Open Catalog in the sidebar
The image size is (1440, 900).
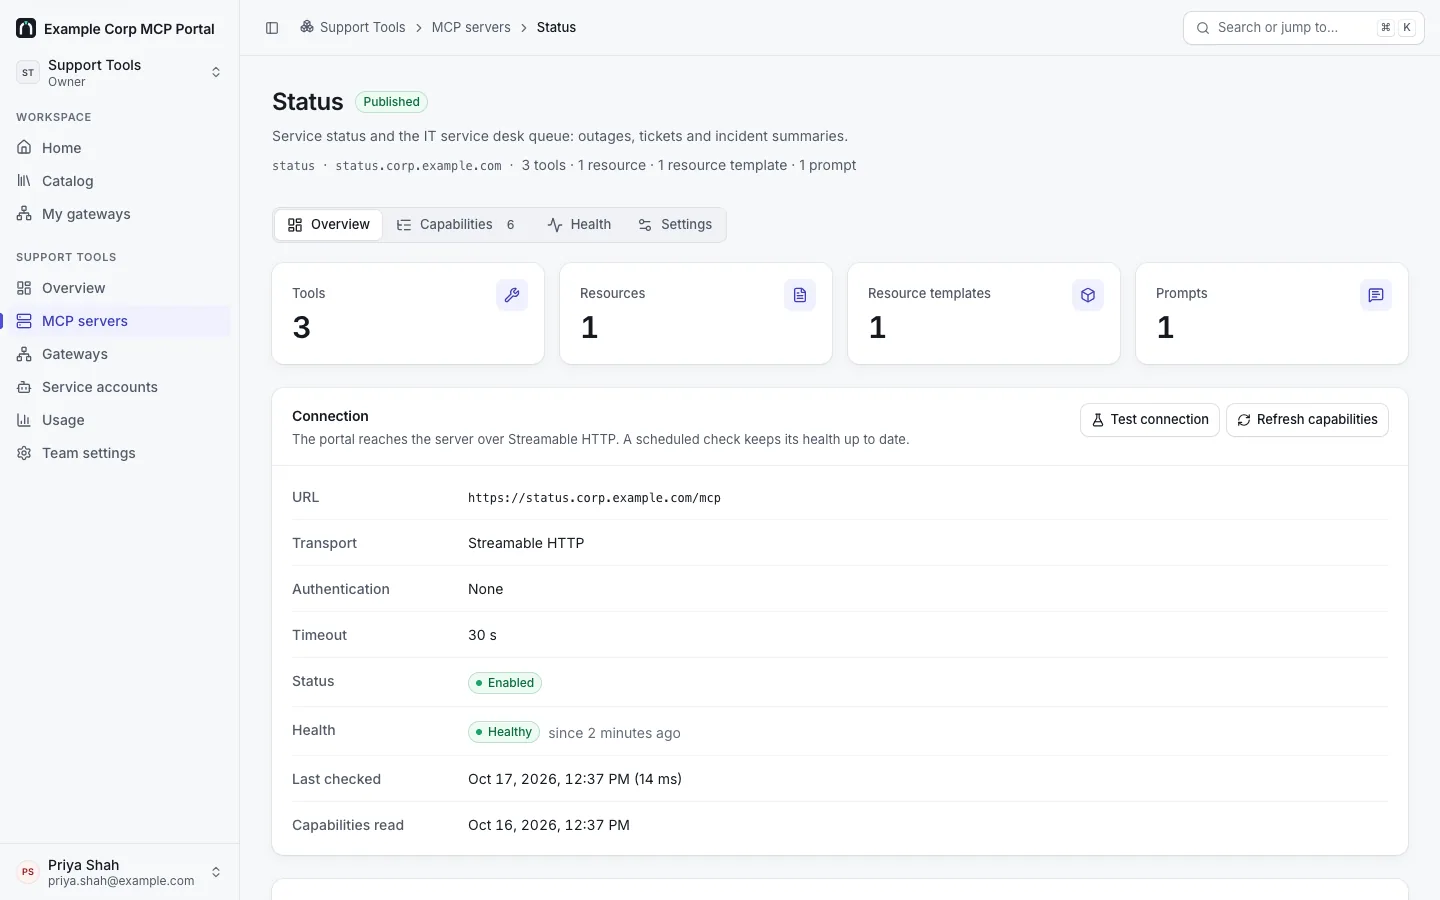(119, 181)
